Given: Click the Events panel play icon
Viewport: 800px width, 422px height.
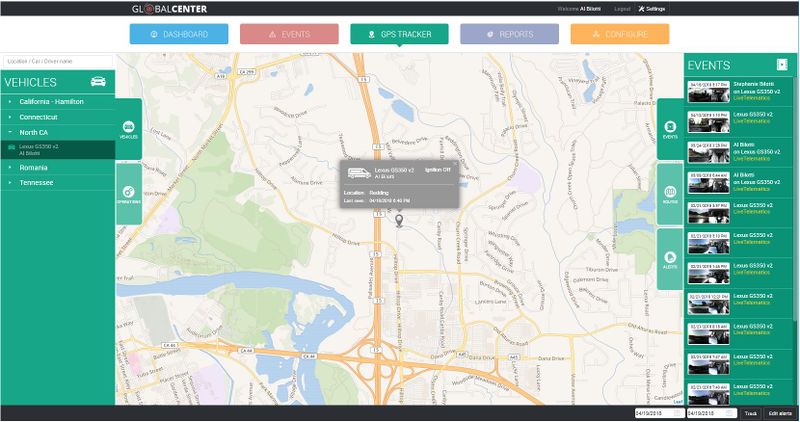Looking at the screenshot, I should click(x=782, y=65).
